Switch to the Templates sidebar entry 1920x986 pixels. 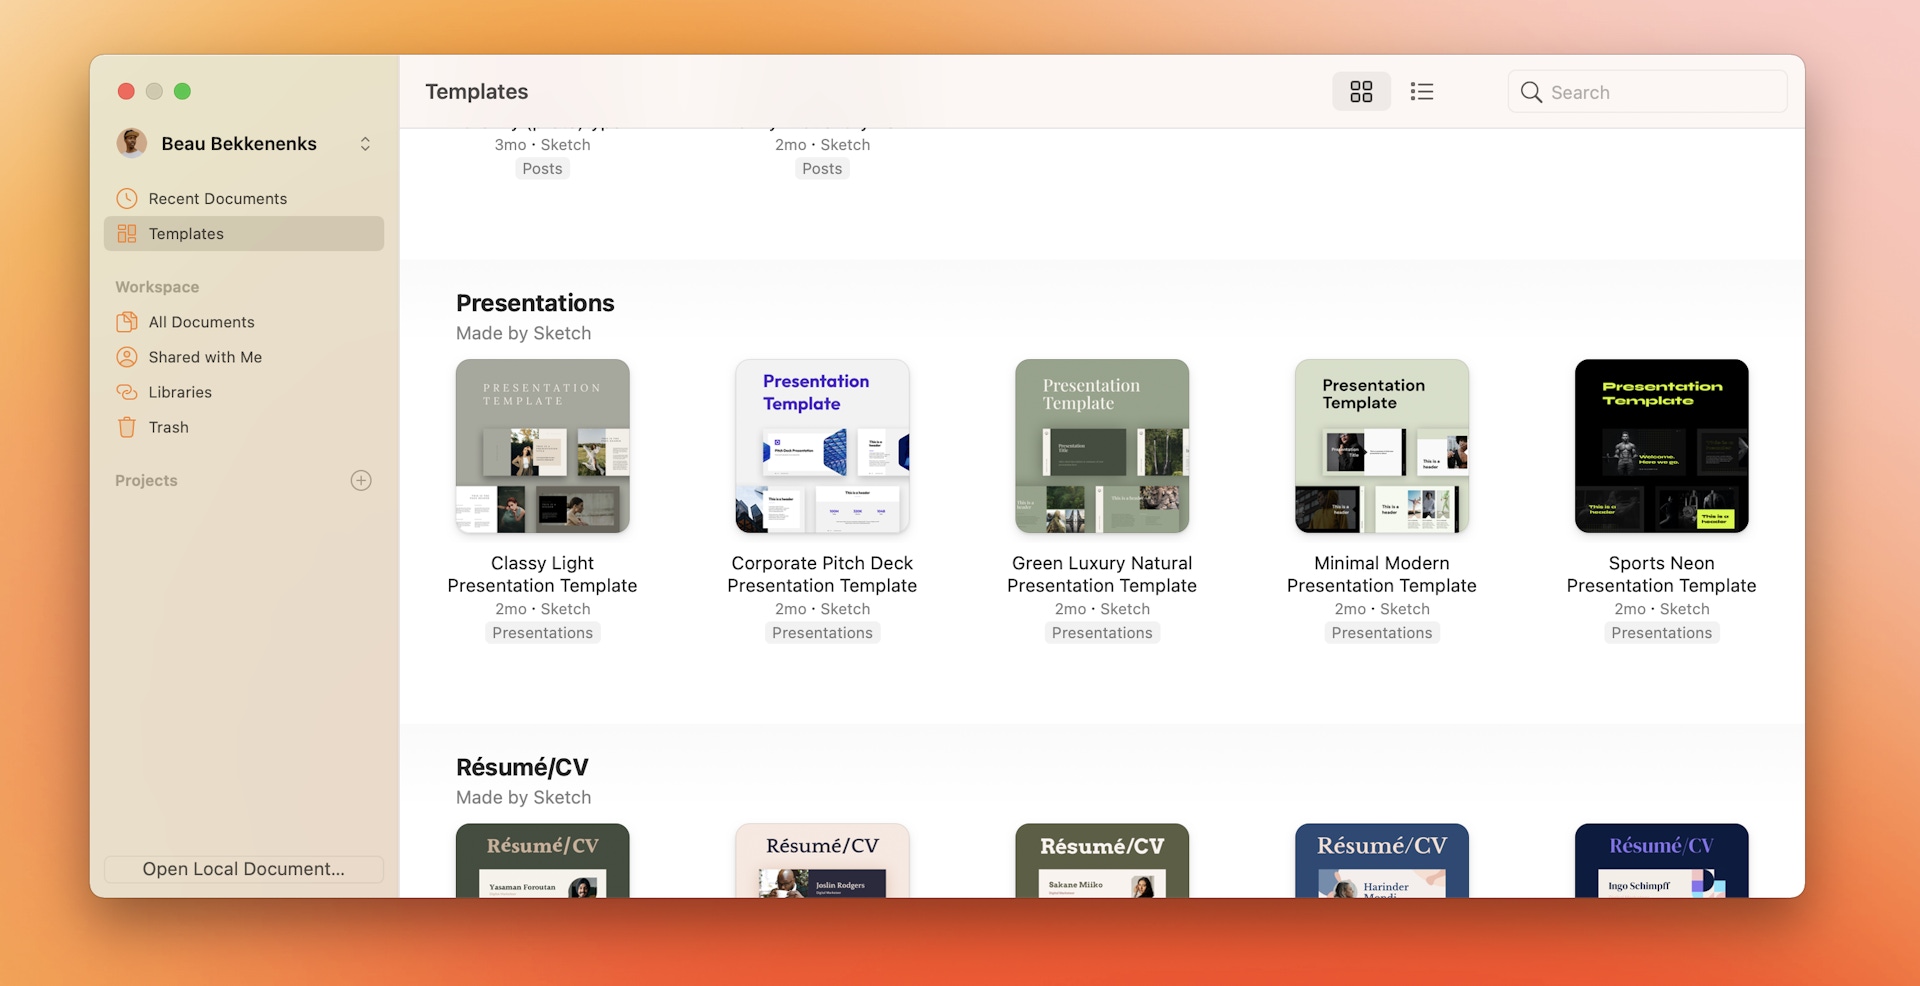[x=186, y=233]
